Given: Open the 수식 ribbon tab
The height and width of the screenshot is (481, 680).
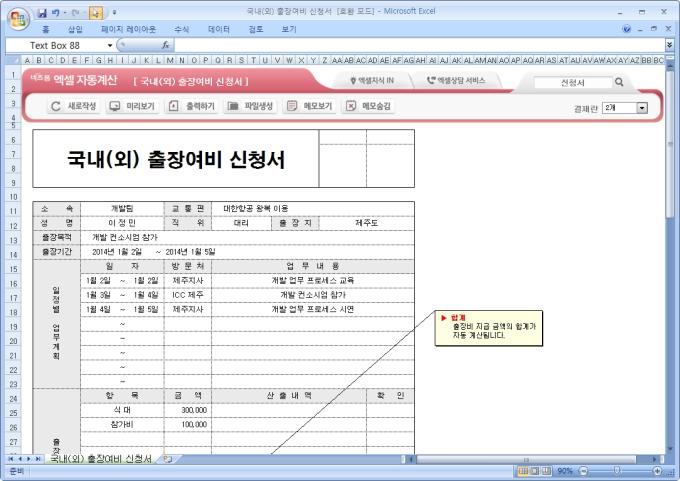Looking at the screenshot, I should (181, 30).
